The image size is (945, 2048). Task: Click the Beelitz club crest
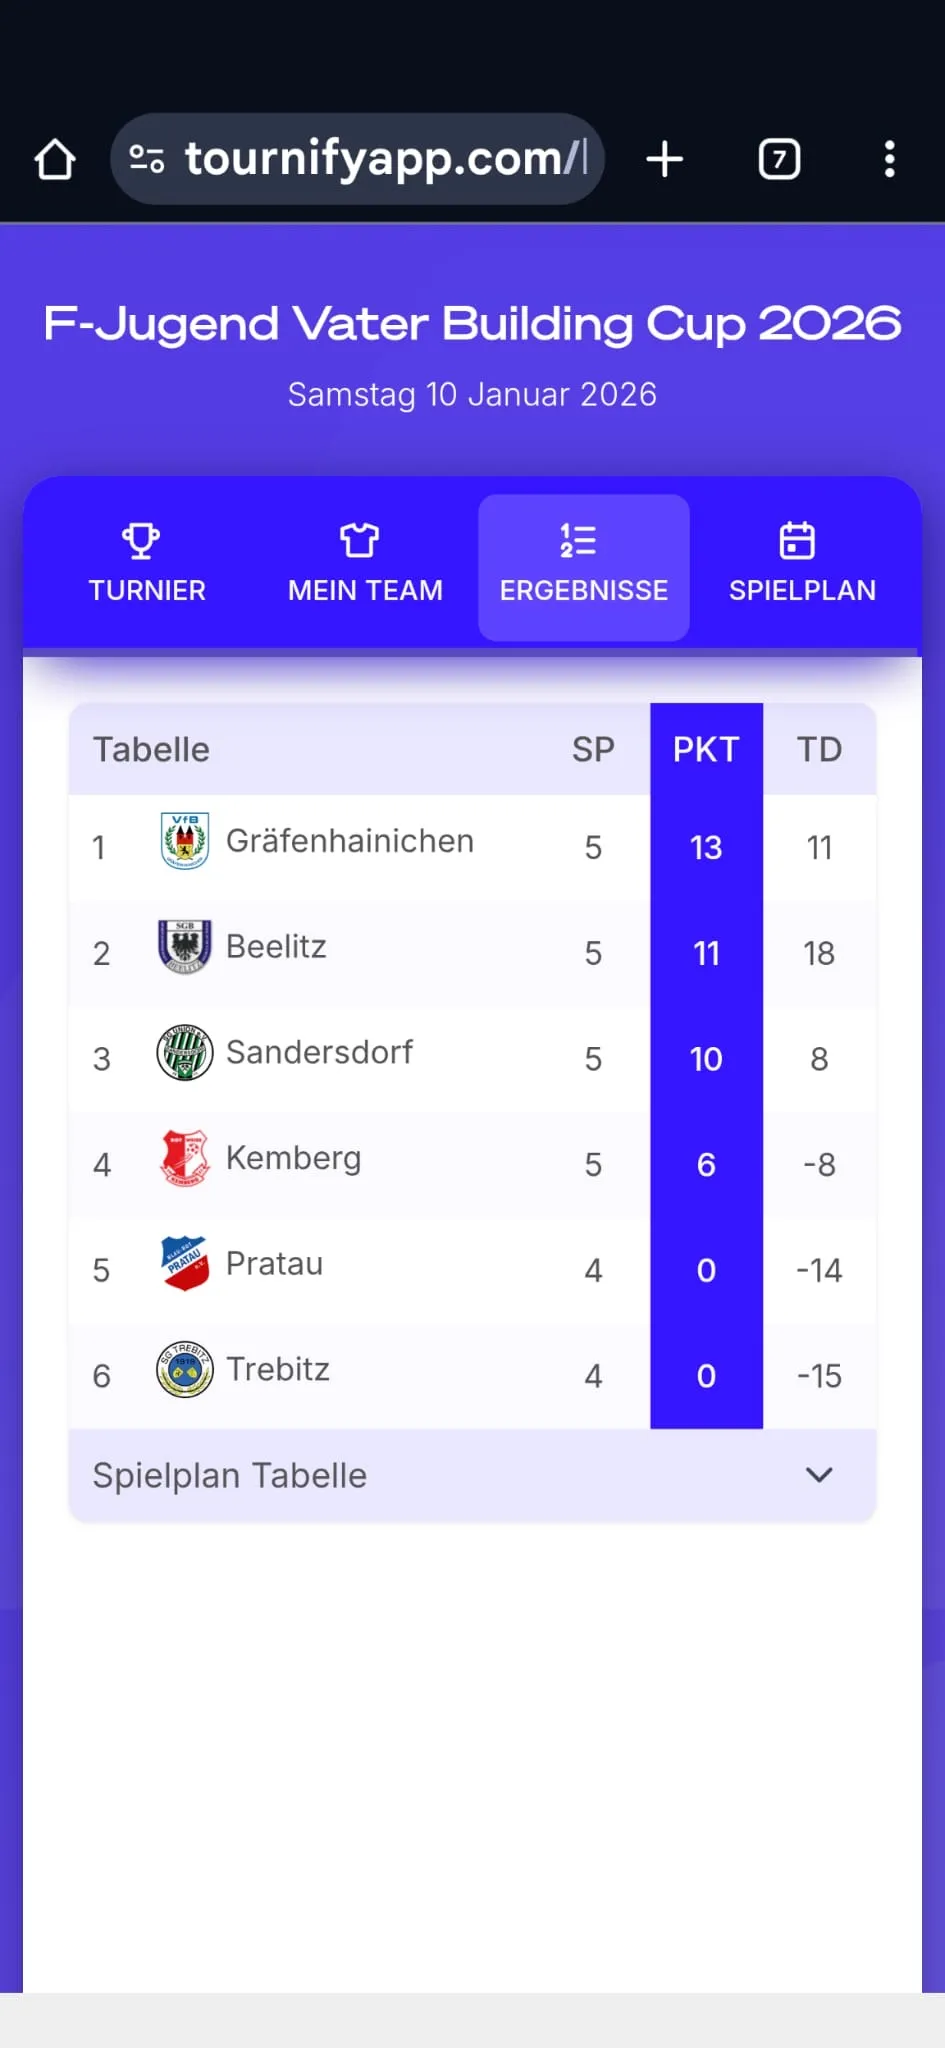coord(185,947)
